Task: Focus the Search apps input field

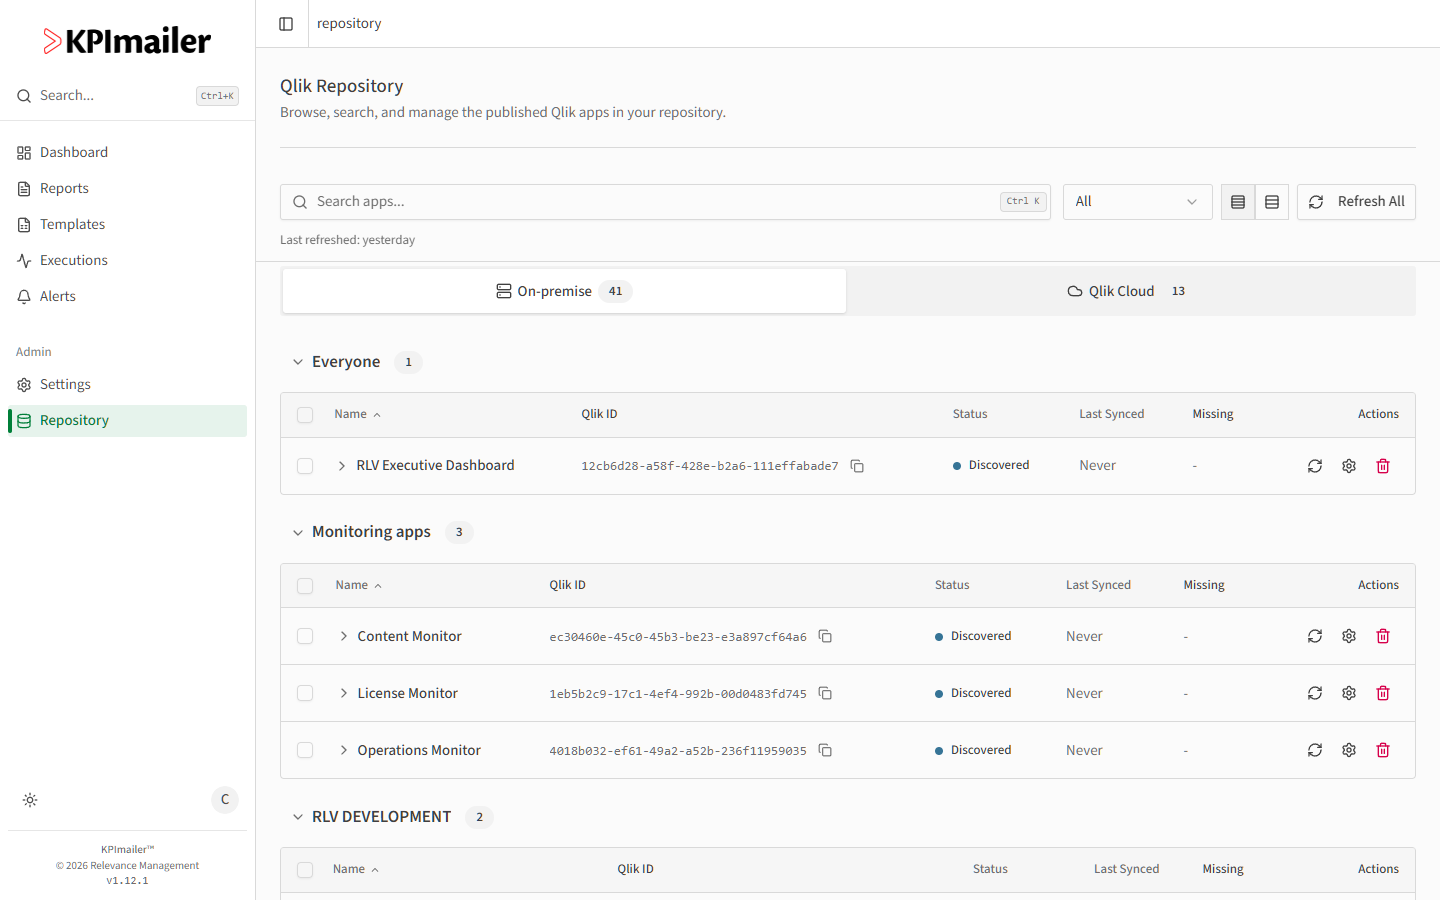Action: pyautogui.click(x=665, y=202)
